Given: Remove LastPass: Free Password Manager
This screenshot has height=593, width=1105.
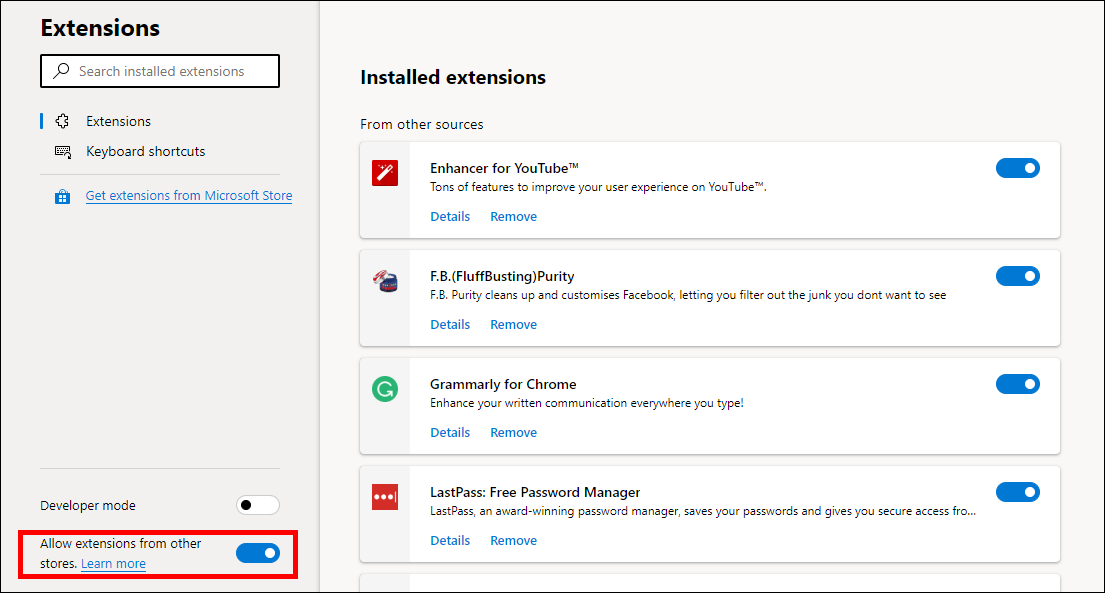Looking at the screenshot, I should [x=514, y=540].
